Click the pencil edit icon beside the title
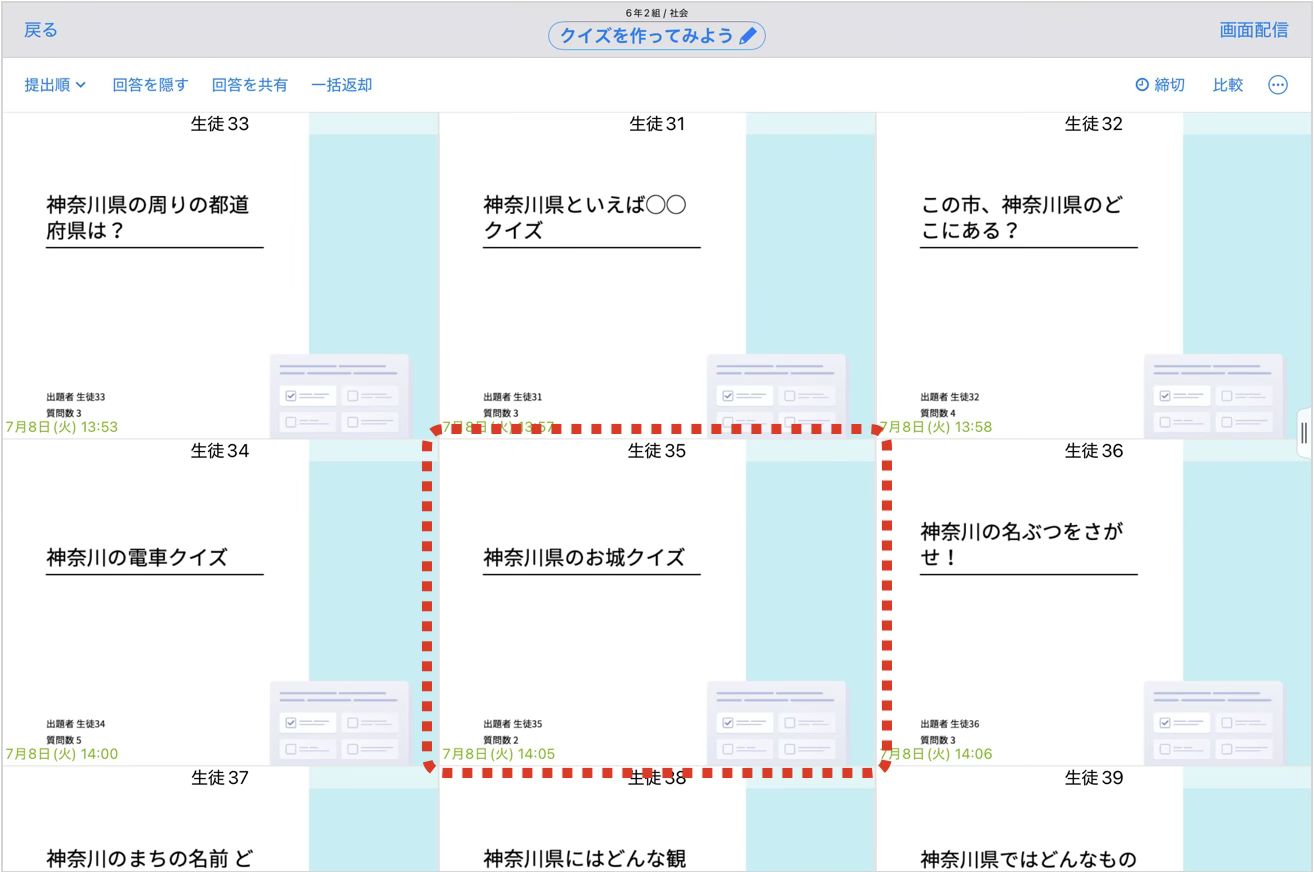This screenshot has height=872, width=1314. click(748, 36)
